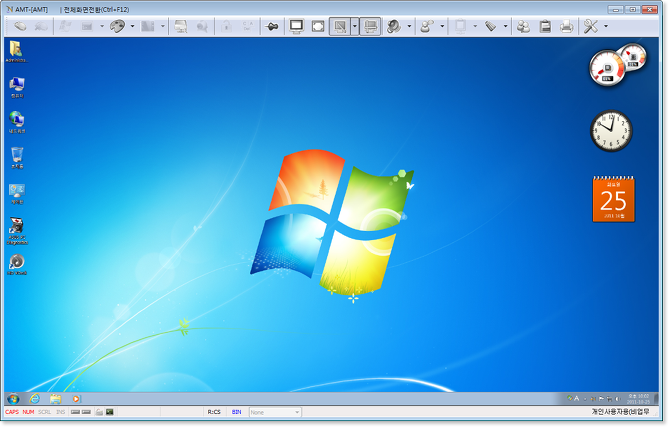Open dropdown arrow beside keyboard icon

pyautogui.click(x=102, y=26)
